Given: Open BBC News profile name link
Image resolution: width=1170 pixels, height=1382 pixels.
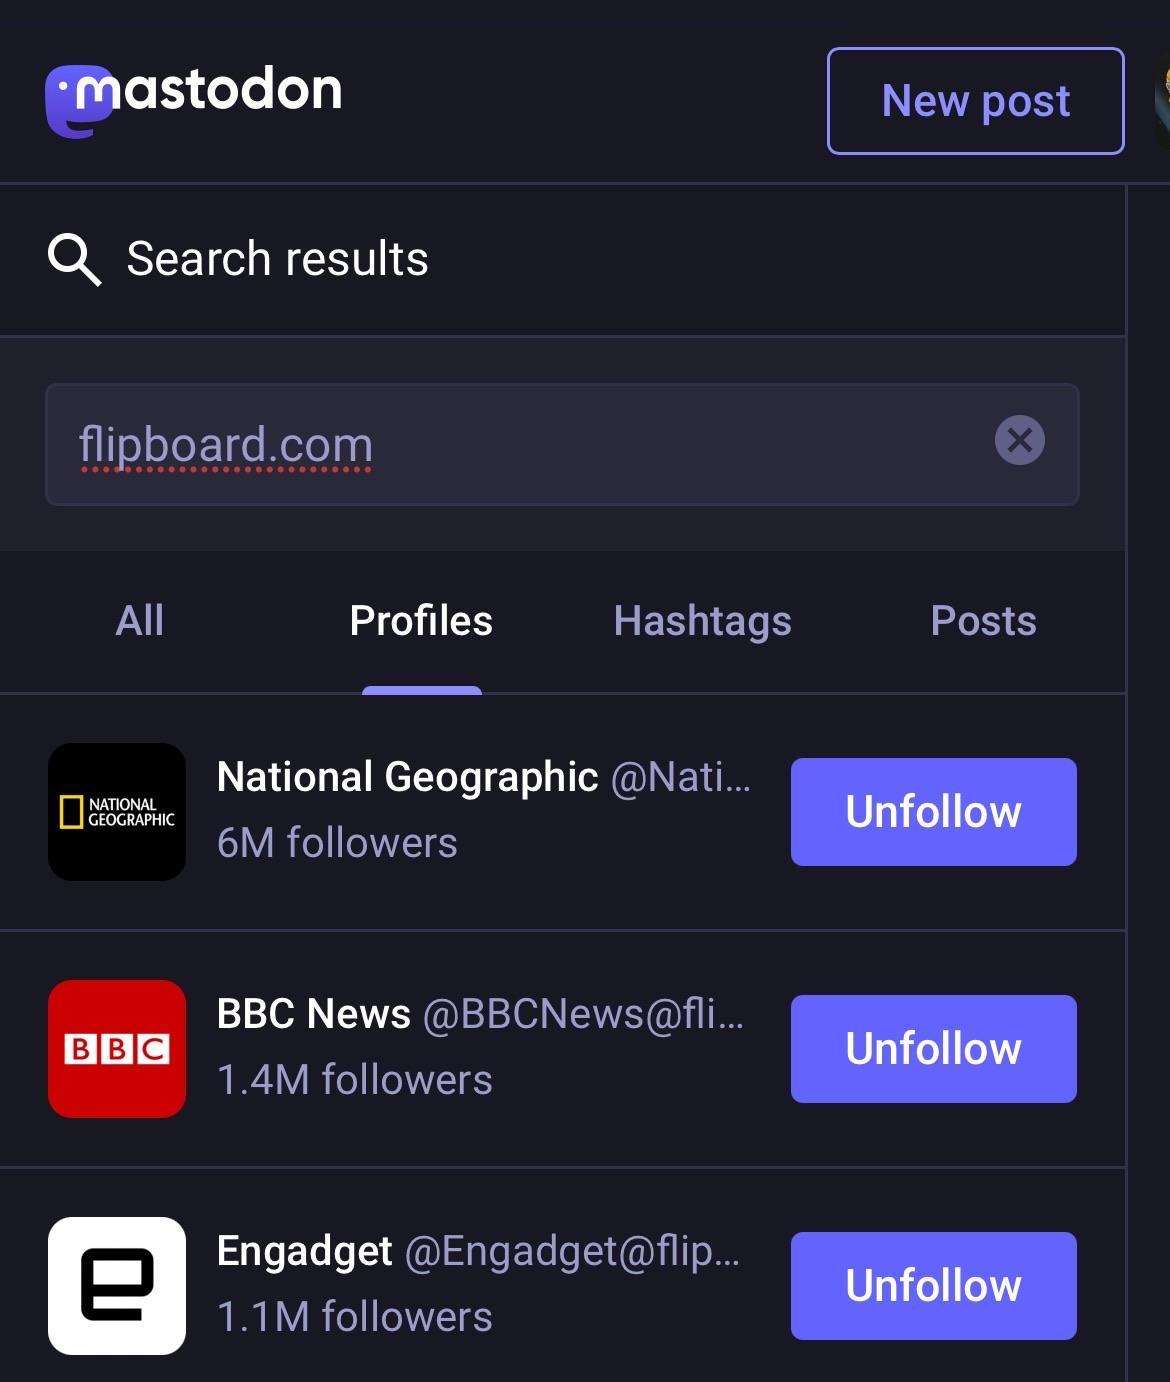Looking at the screenshot, I should pos(313,1014).
